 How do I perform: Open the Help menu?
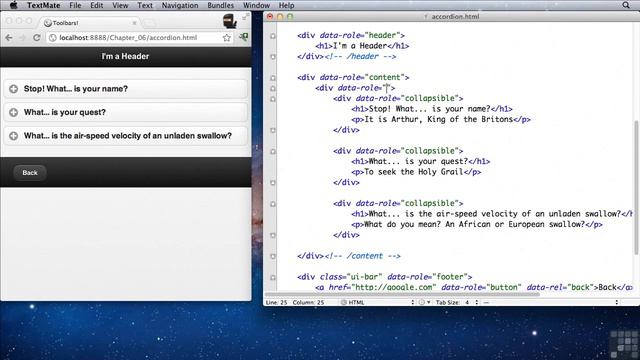287,5
